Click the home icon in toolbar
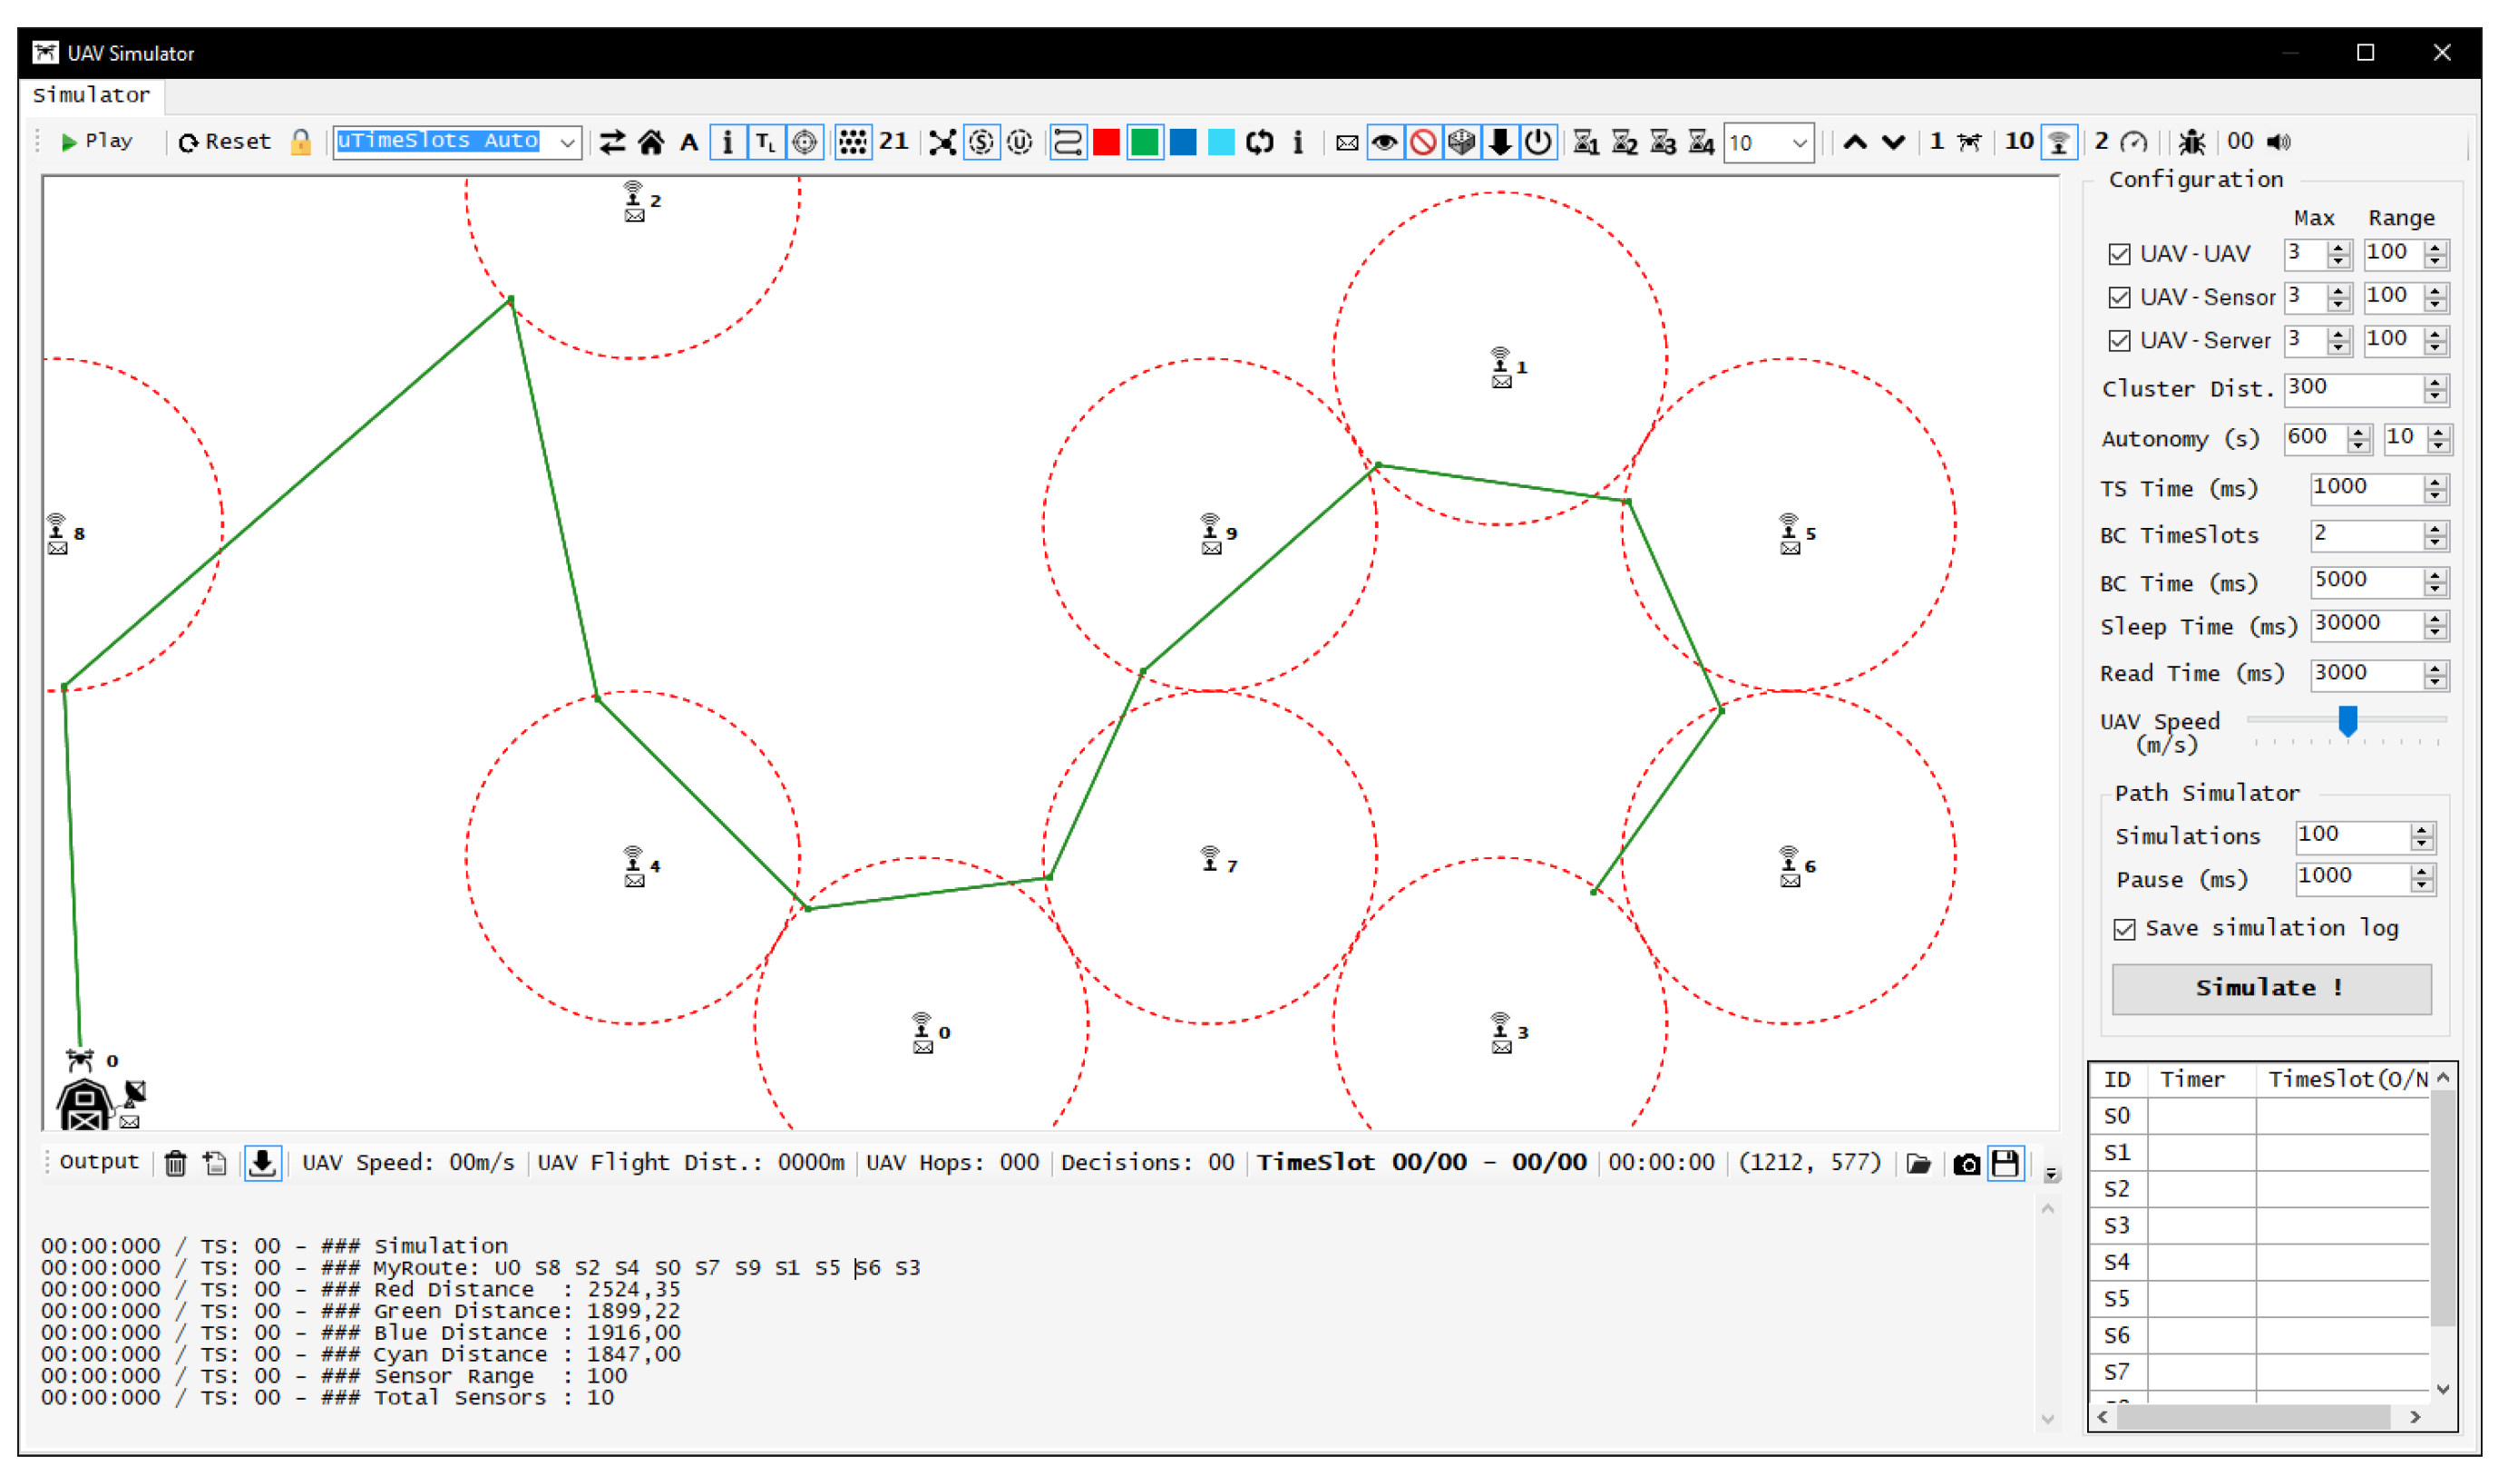2508x1484 pixels. (651, 142)
